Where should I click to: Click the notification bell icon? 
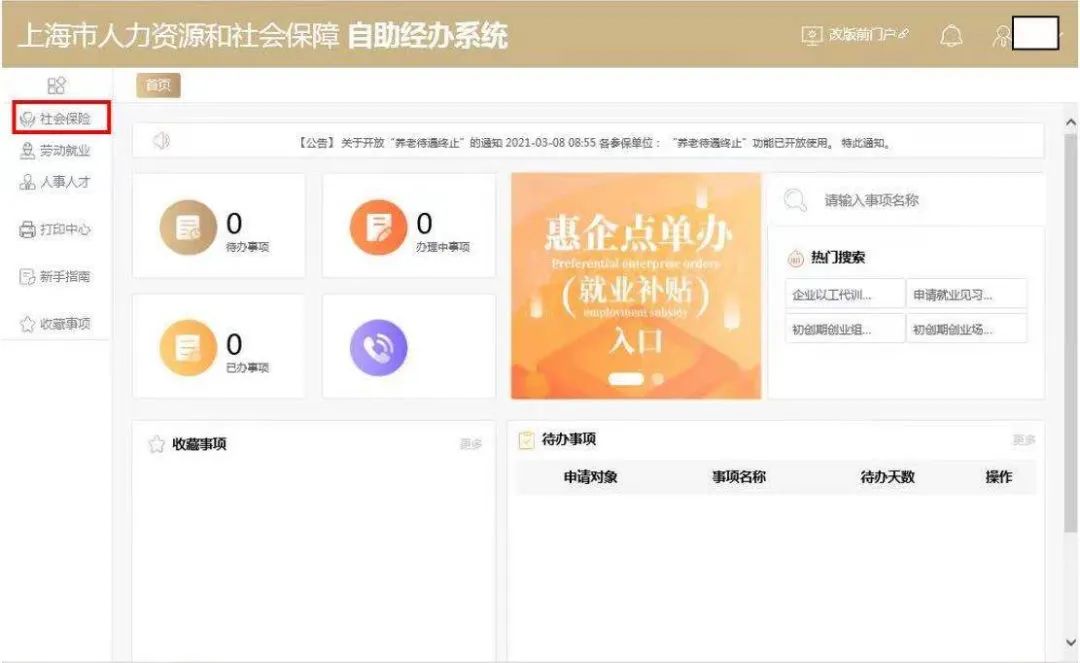[951, 36]
